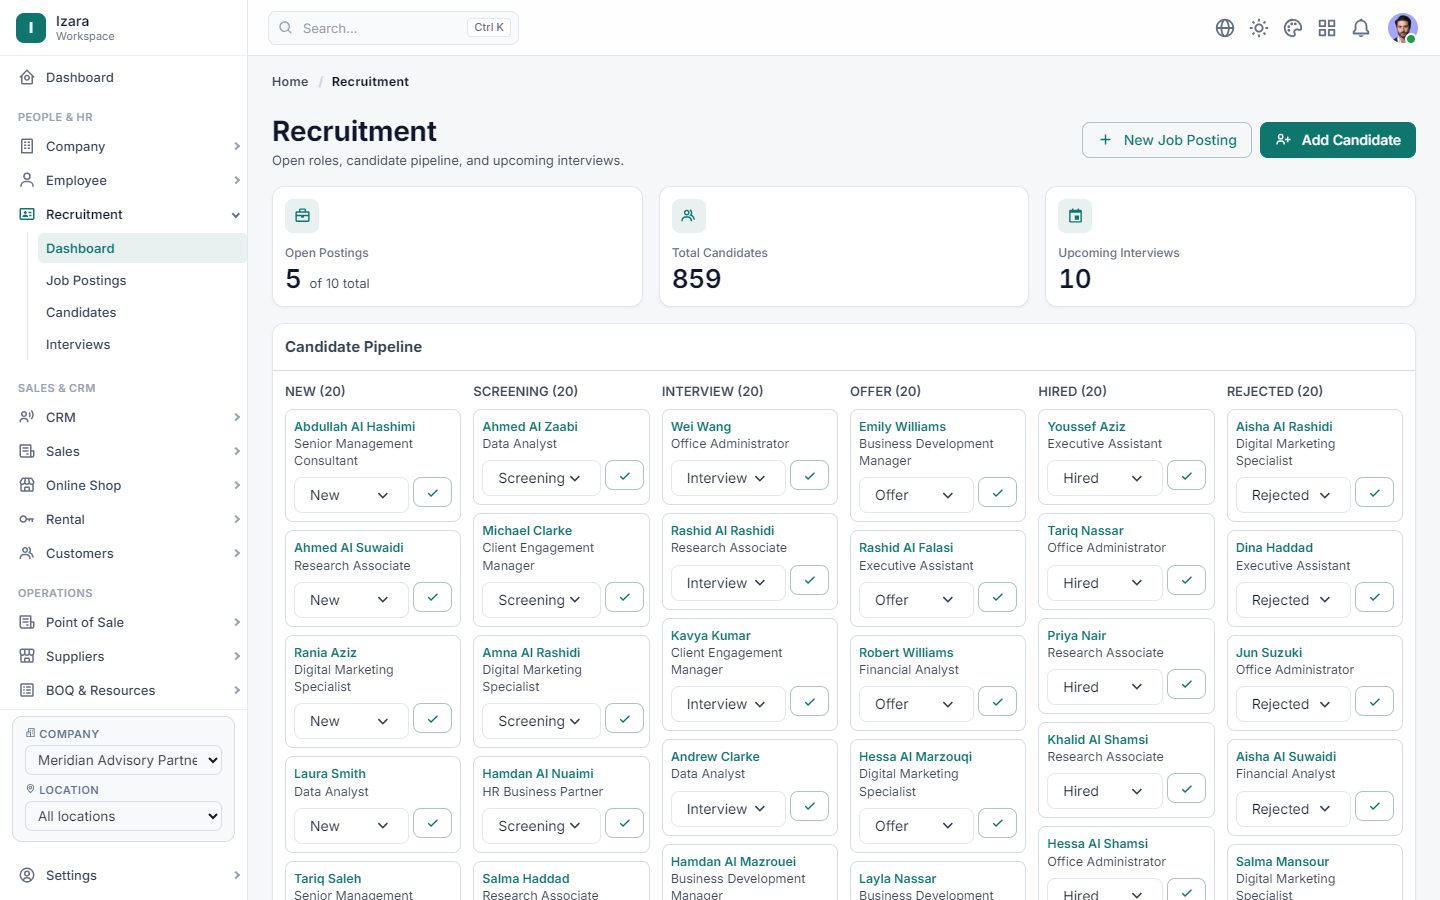Toggle light theme sun icon
The width and height of the screenshot is (1440, 900).
click(1259, 28)
